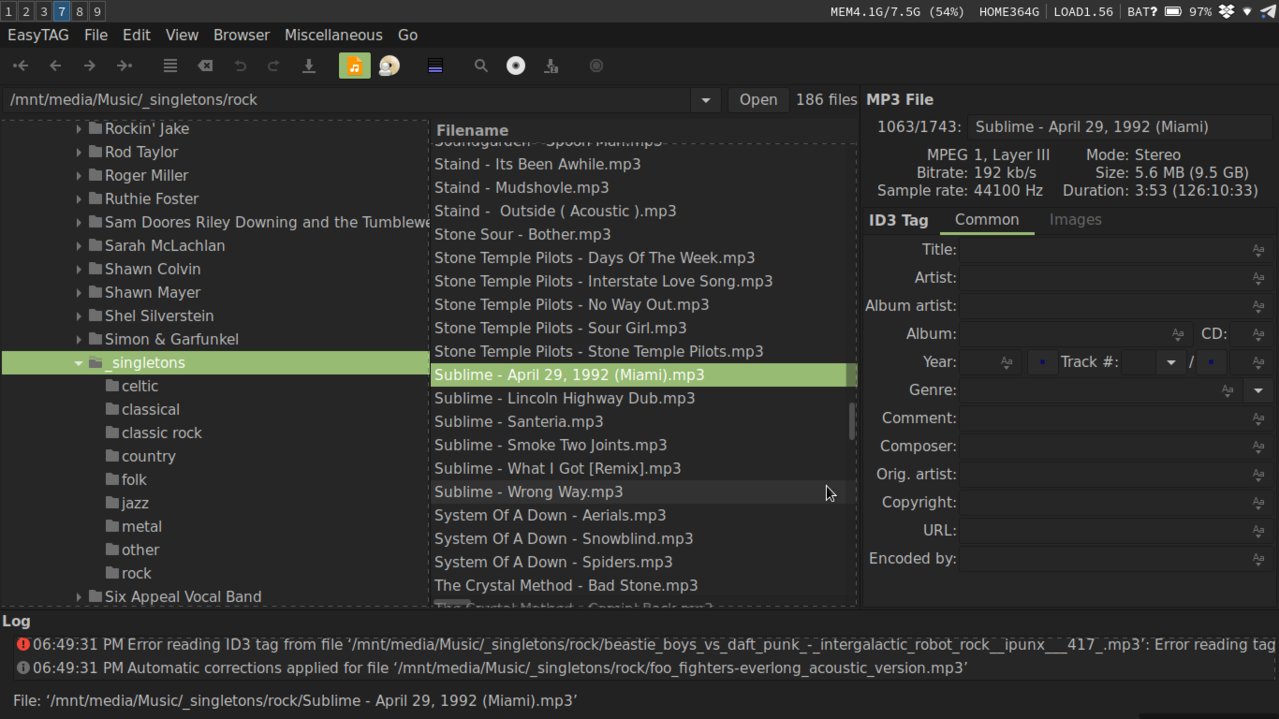
Task: Apply URL to selected files icon
Action: [1258, 530]
